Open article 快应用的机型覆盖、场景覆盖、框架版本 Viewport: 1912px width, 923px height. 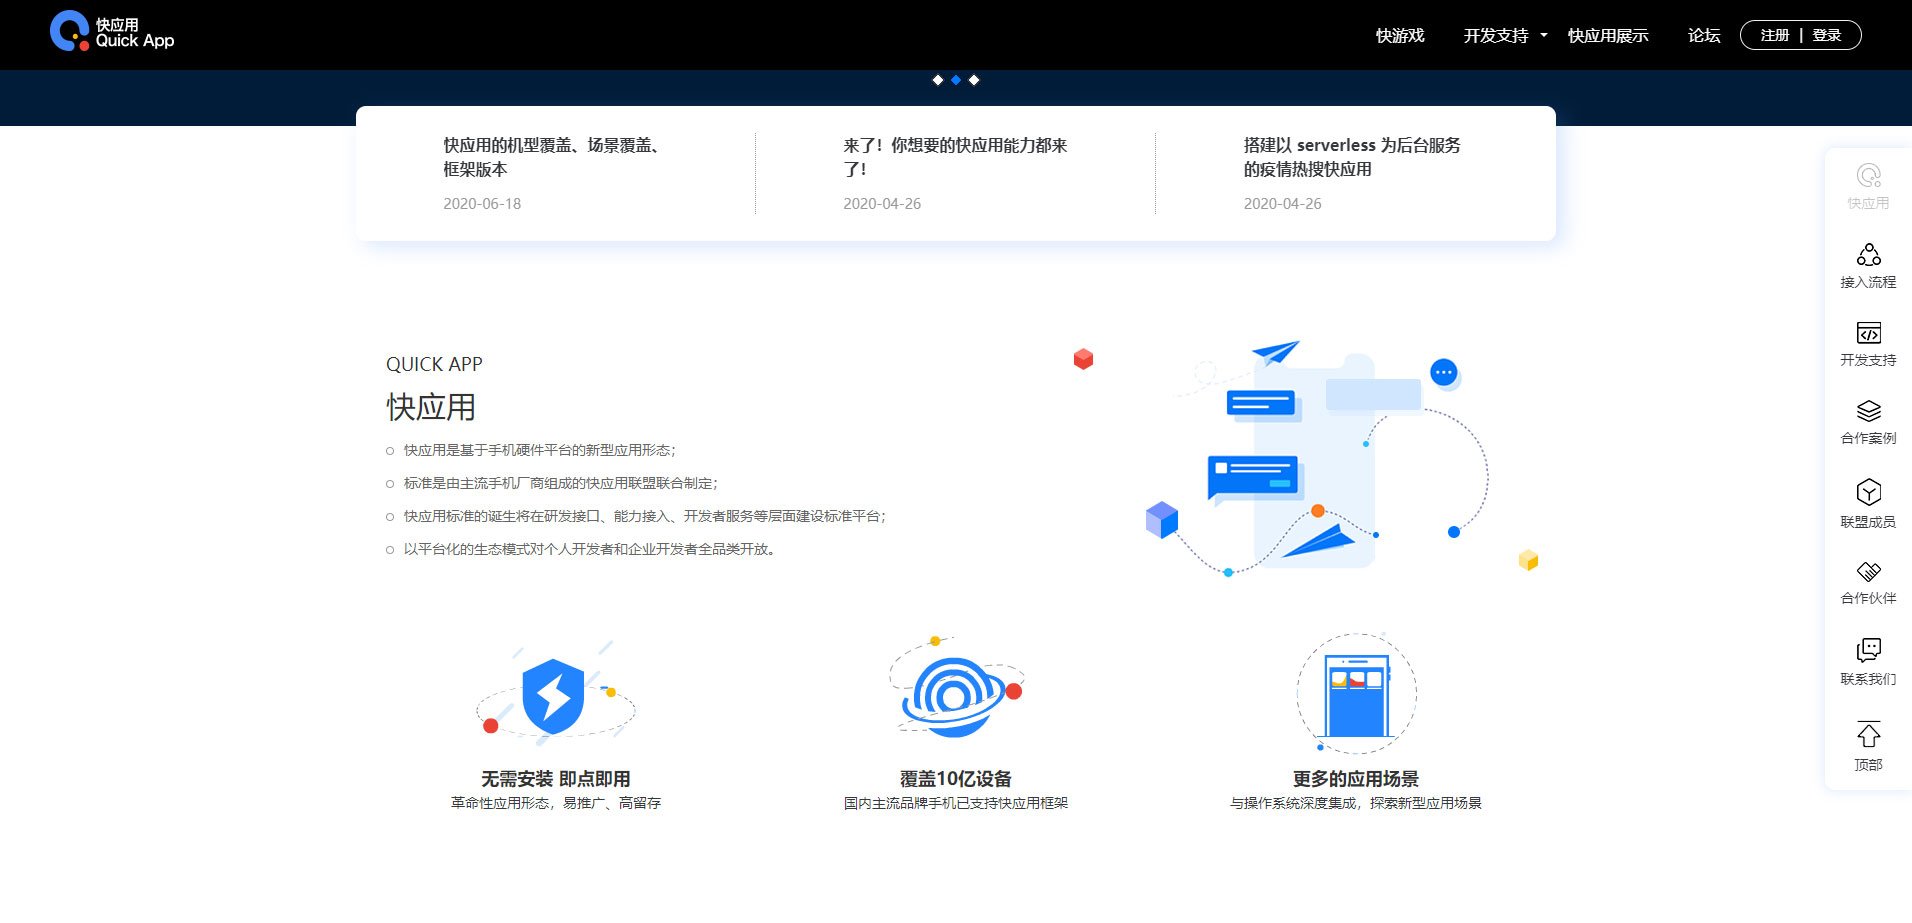click(x=554, y=157)
